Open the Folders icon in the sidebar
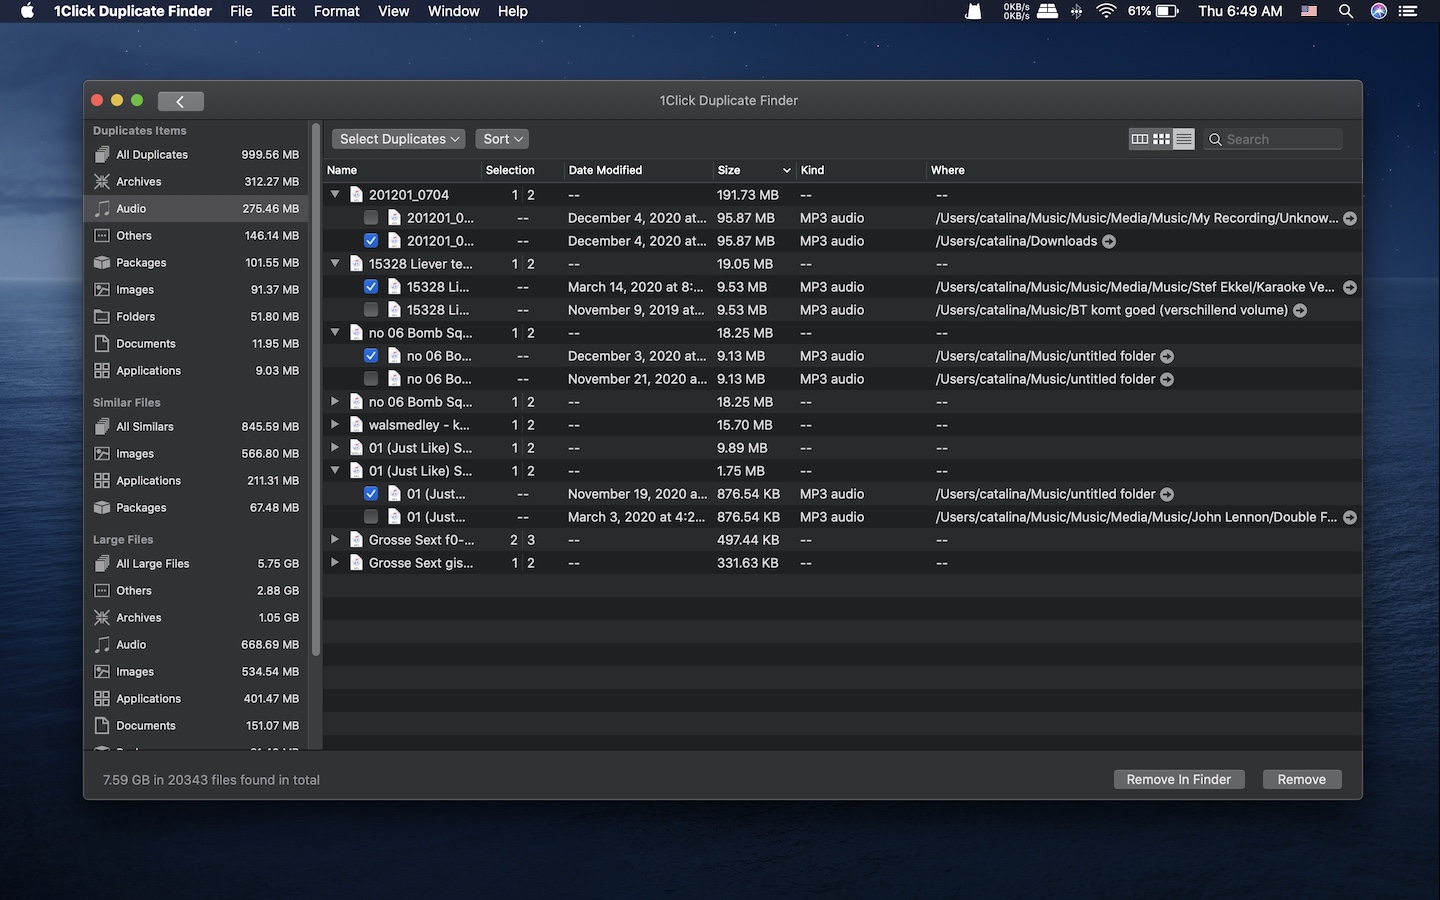Screen dimensions: 1440x900 (102, 317)
